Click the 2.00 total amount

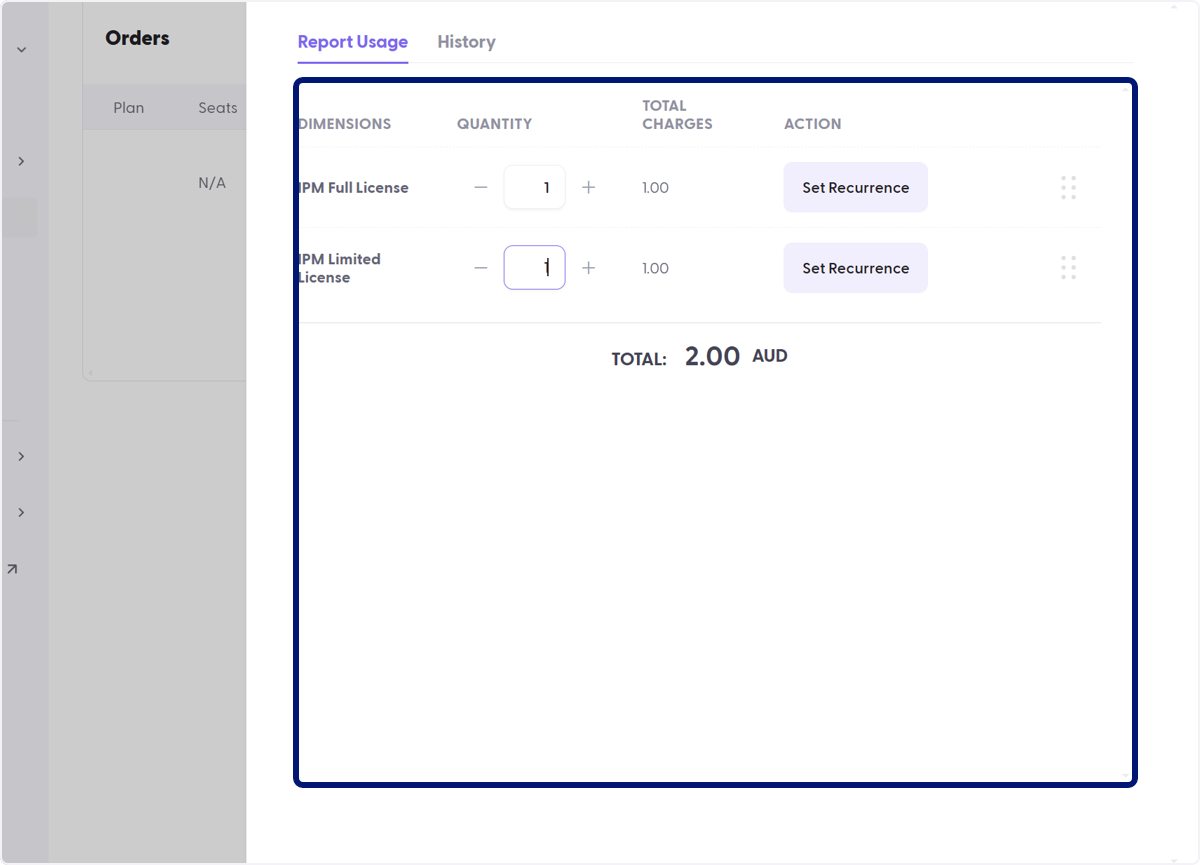coord(712,357)
